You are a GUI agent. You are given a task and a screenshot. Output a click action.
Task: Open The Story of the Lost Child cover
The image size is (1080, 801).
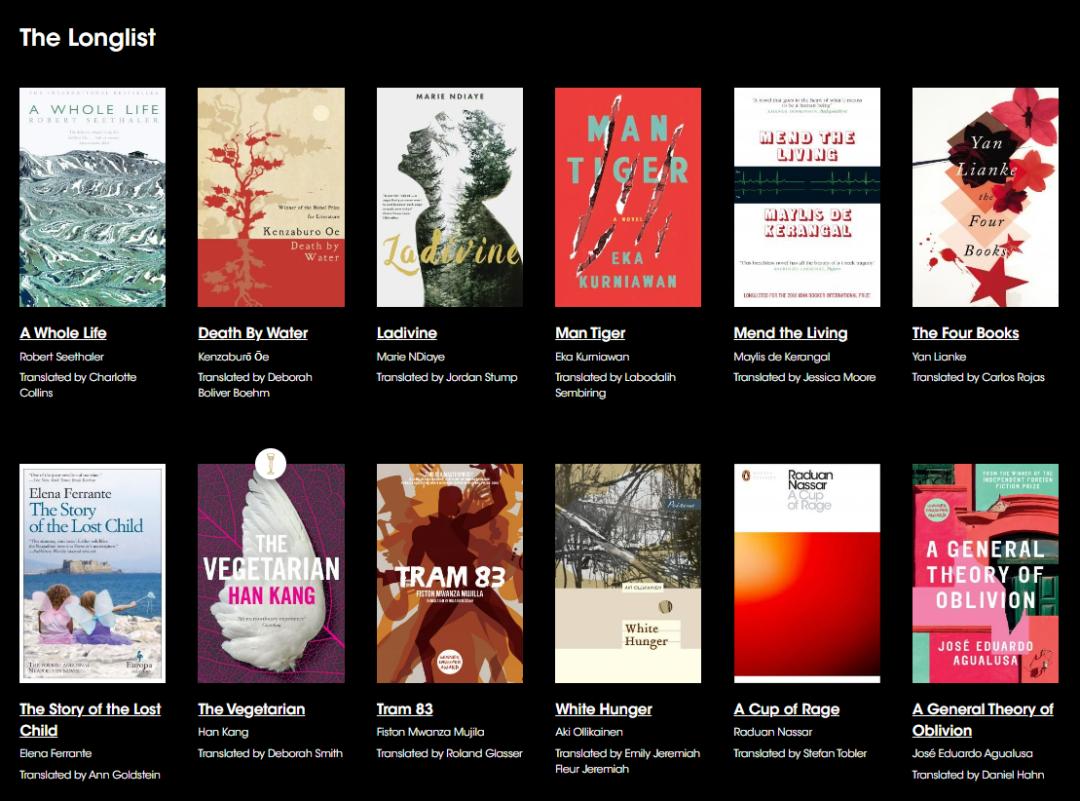tap(92, 573)
